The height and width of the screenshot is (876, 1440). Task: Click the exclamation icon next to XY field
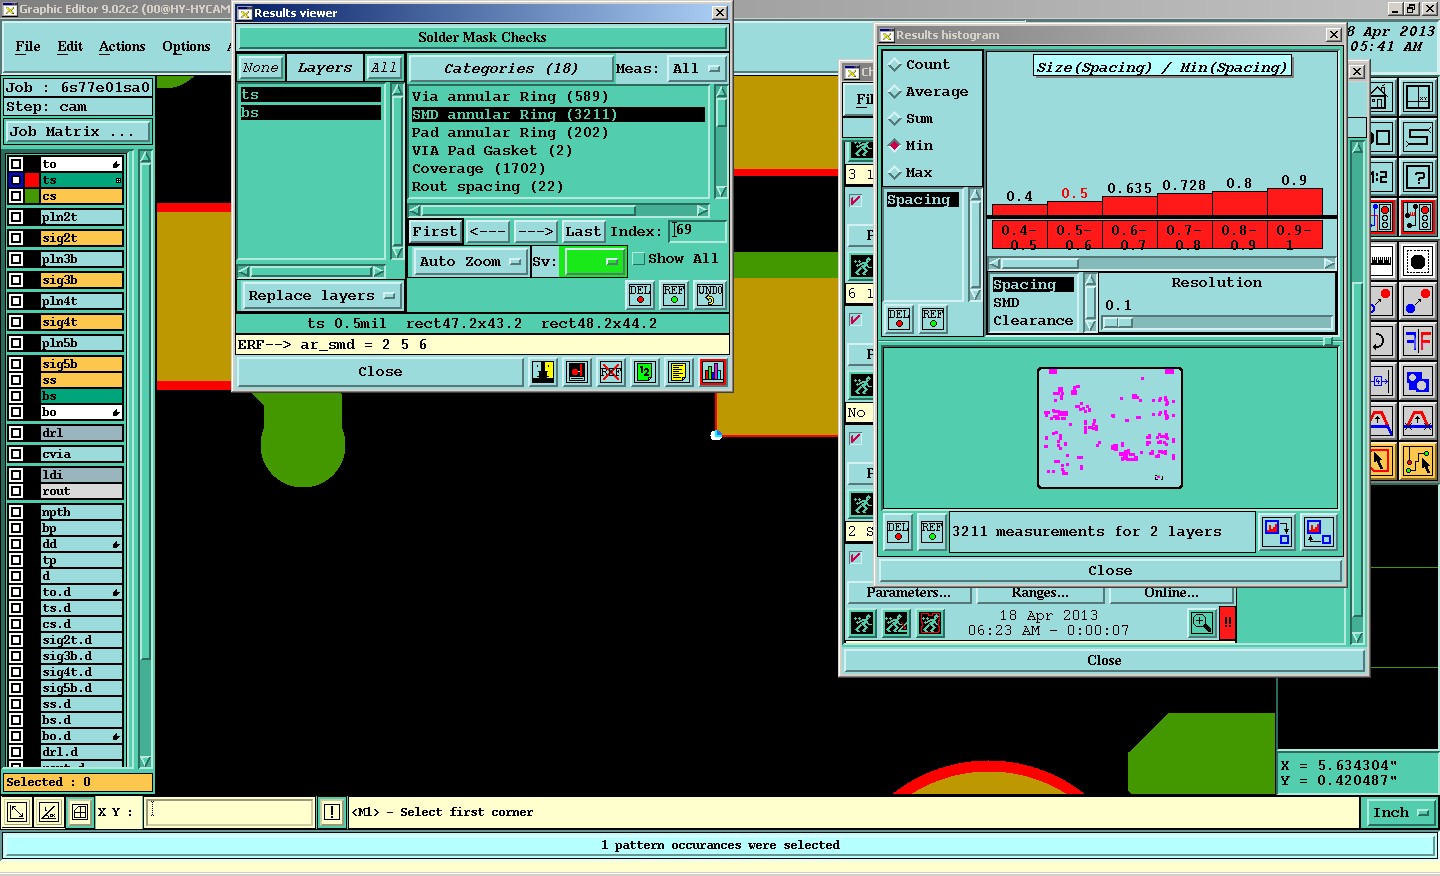(332, 812)
